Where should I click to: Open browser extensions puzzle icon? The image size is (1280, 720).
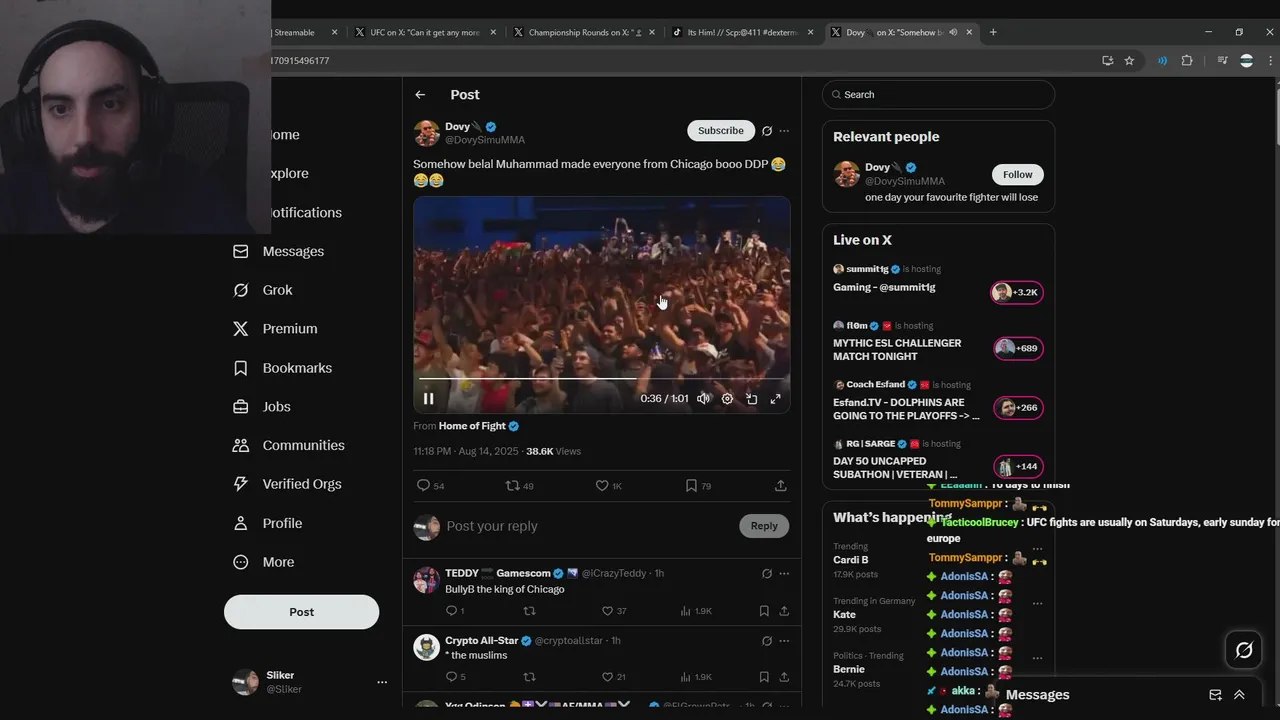[x=1187, y=61]
